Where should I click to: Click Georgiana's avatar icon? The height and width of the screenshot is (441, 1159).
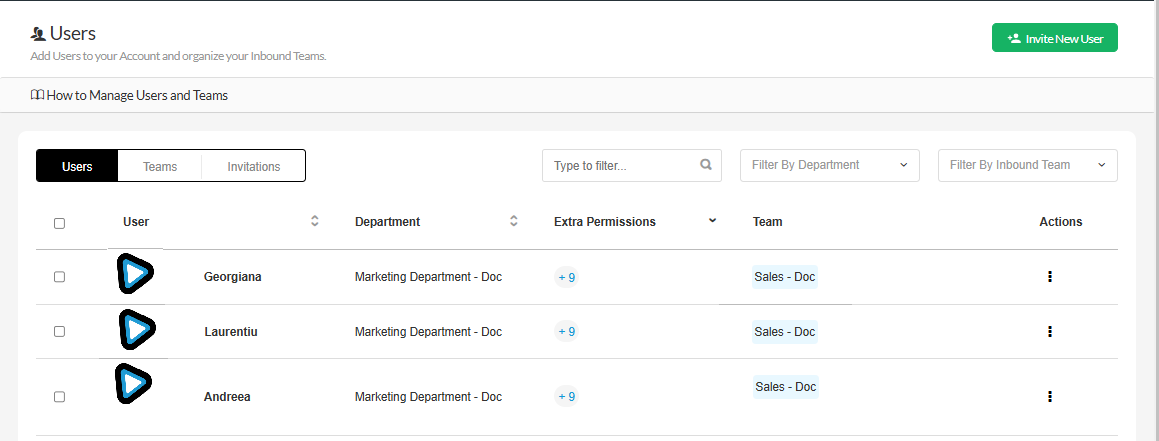[x=134, y=274]
